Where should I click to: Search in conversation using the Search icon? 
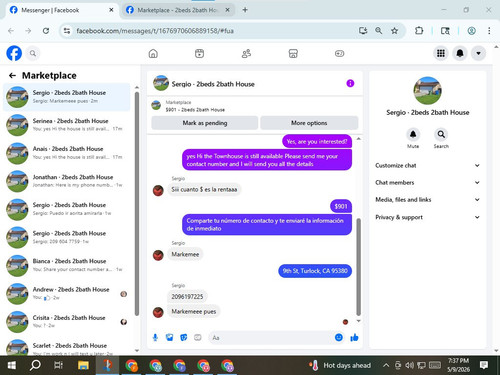[x=441, y=134]
